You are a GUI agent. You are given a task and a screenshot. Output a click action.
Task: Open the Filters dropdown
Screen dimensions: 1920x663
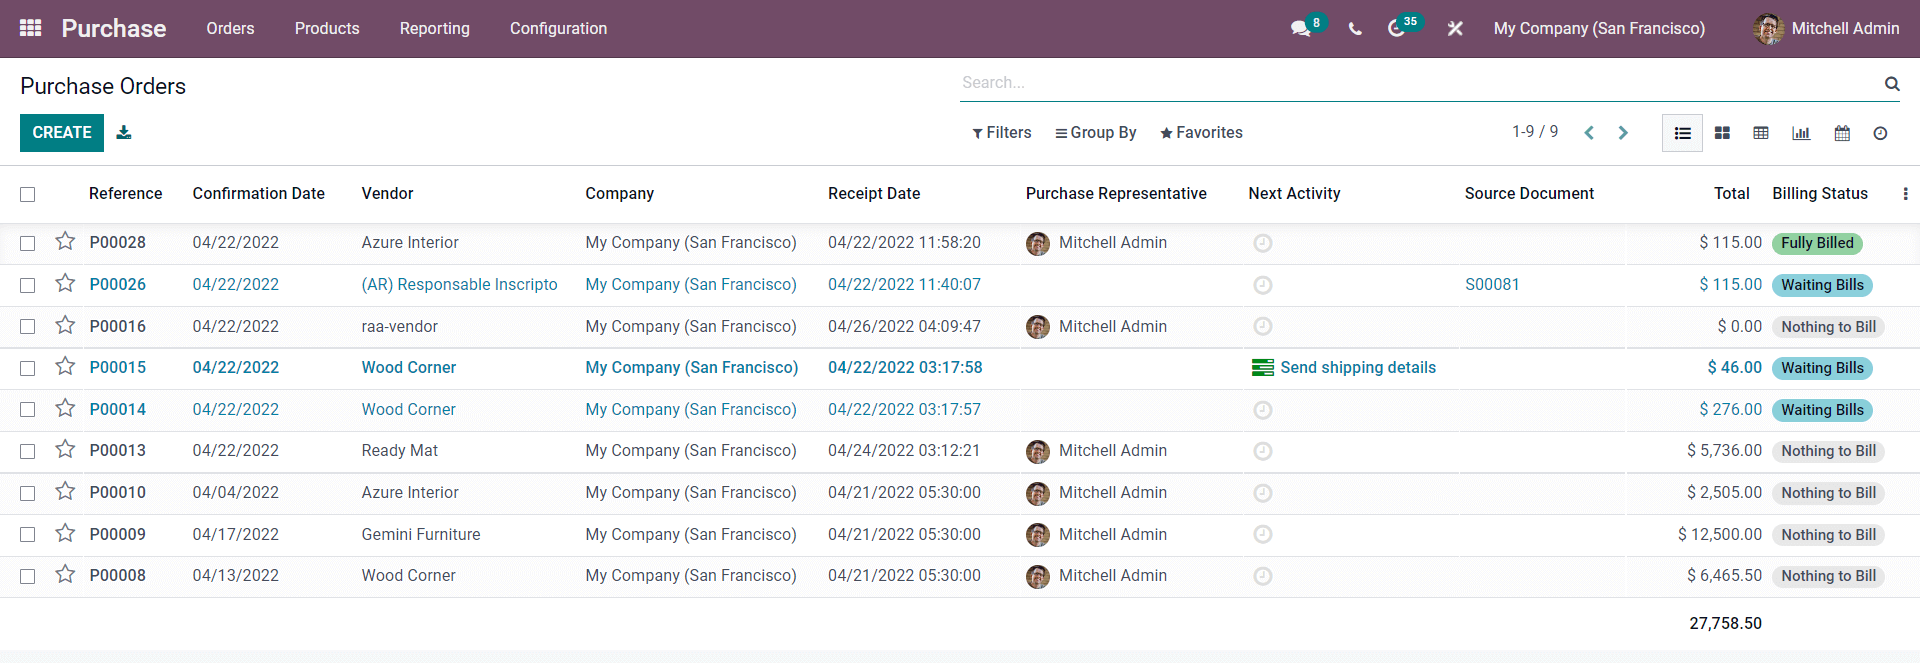1001,133
